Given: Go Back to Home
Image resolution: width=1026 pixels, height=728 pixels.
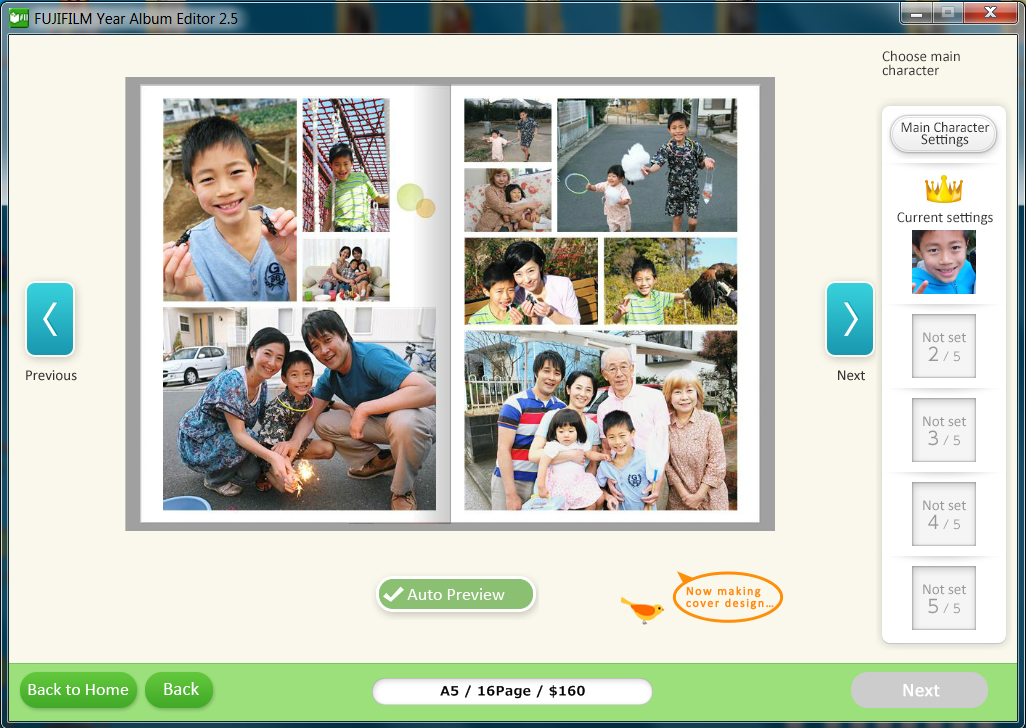Looking at the screenshot, I should [78, 689].
